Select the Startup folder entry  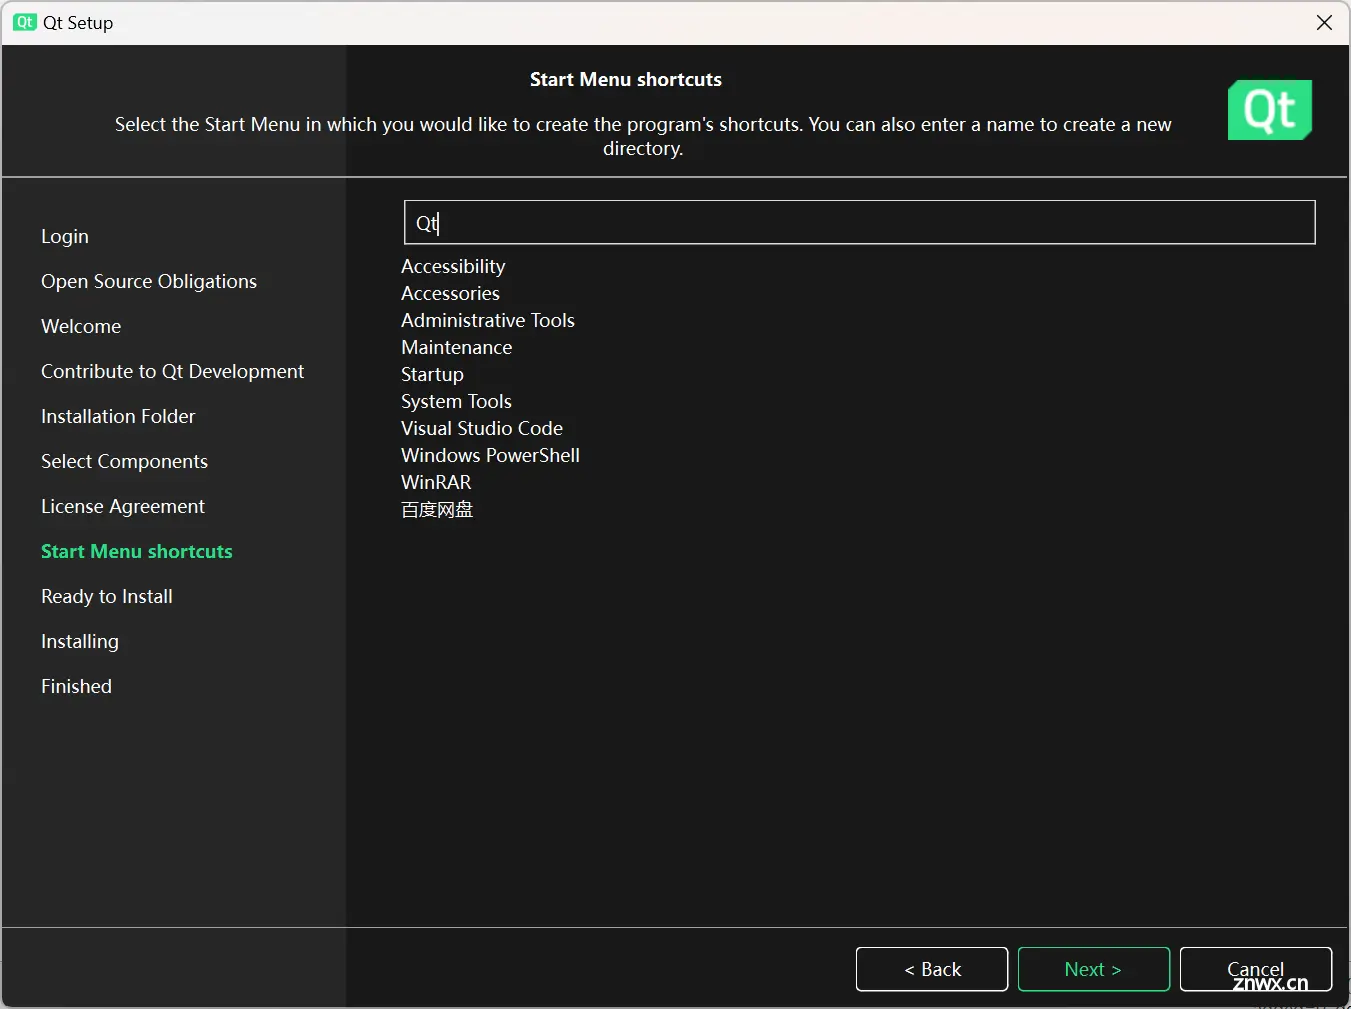click(x=432, y=374)
